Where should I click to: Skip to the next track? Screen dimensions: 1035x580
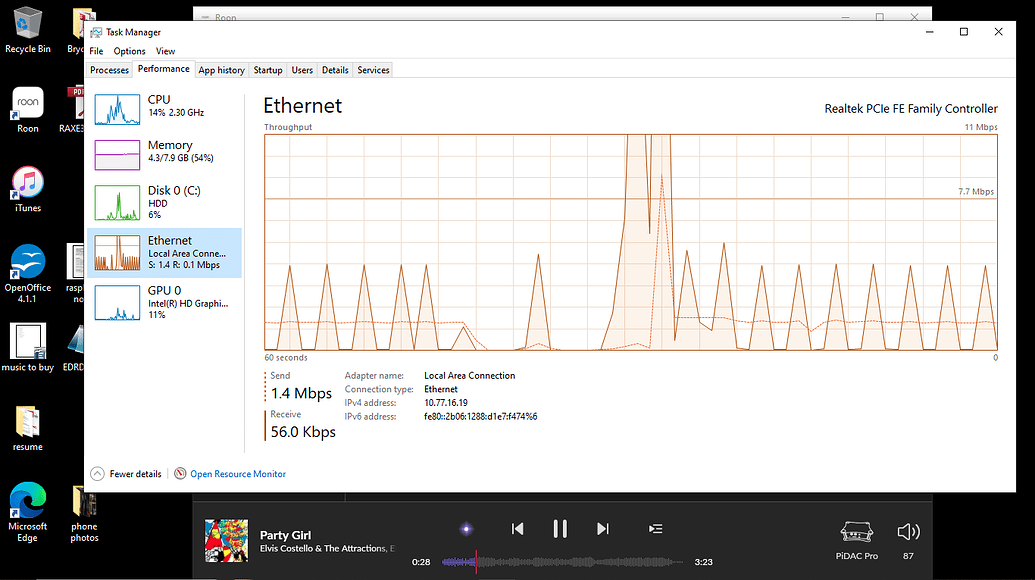[602, 529]
